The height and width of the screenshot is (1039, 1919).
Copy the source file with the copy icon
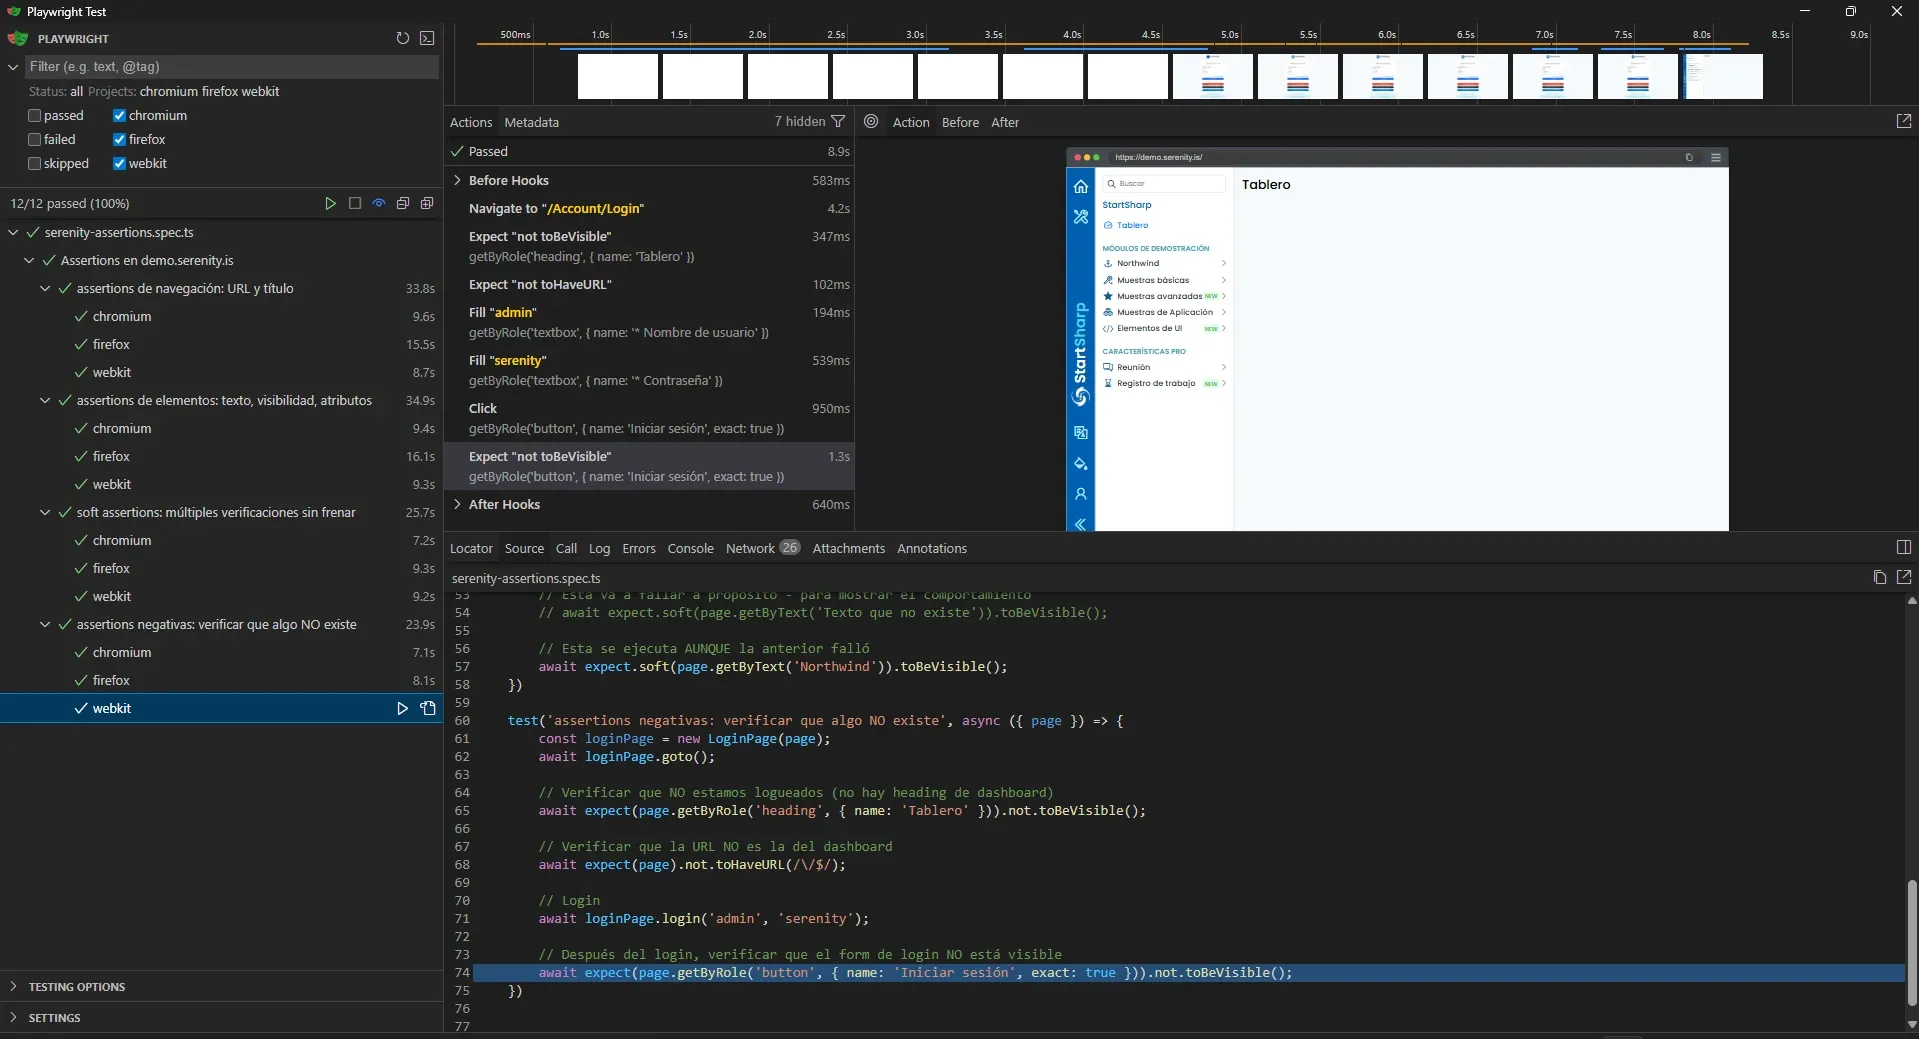[1879, 578]
